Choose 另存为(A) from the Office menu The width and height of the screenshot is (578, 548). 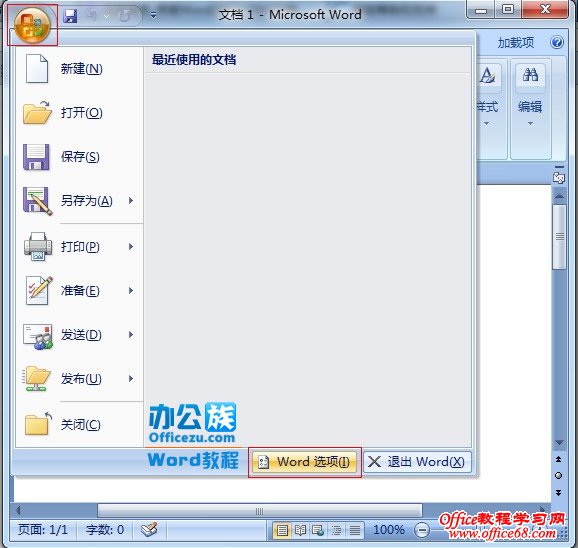click(x=79, y=201)
